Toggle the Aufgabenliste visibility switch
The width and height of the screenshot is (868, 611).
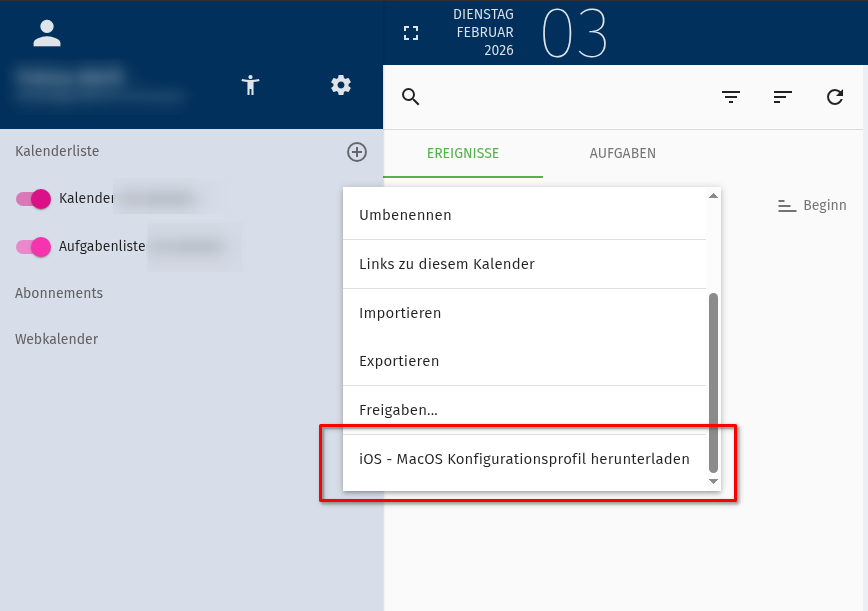tap(33, 246)
